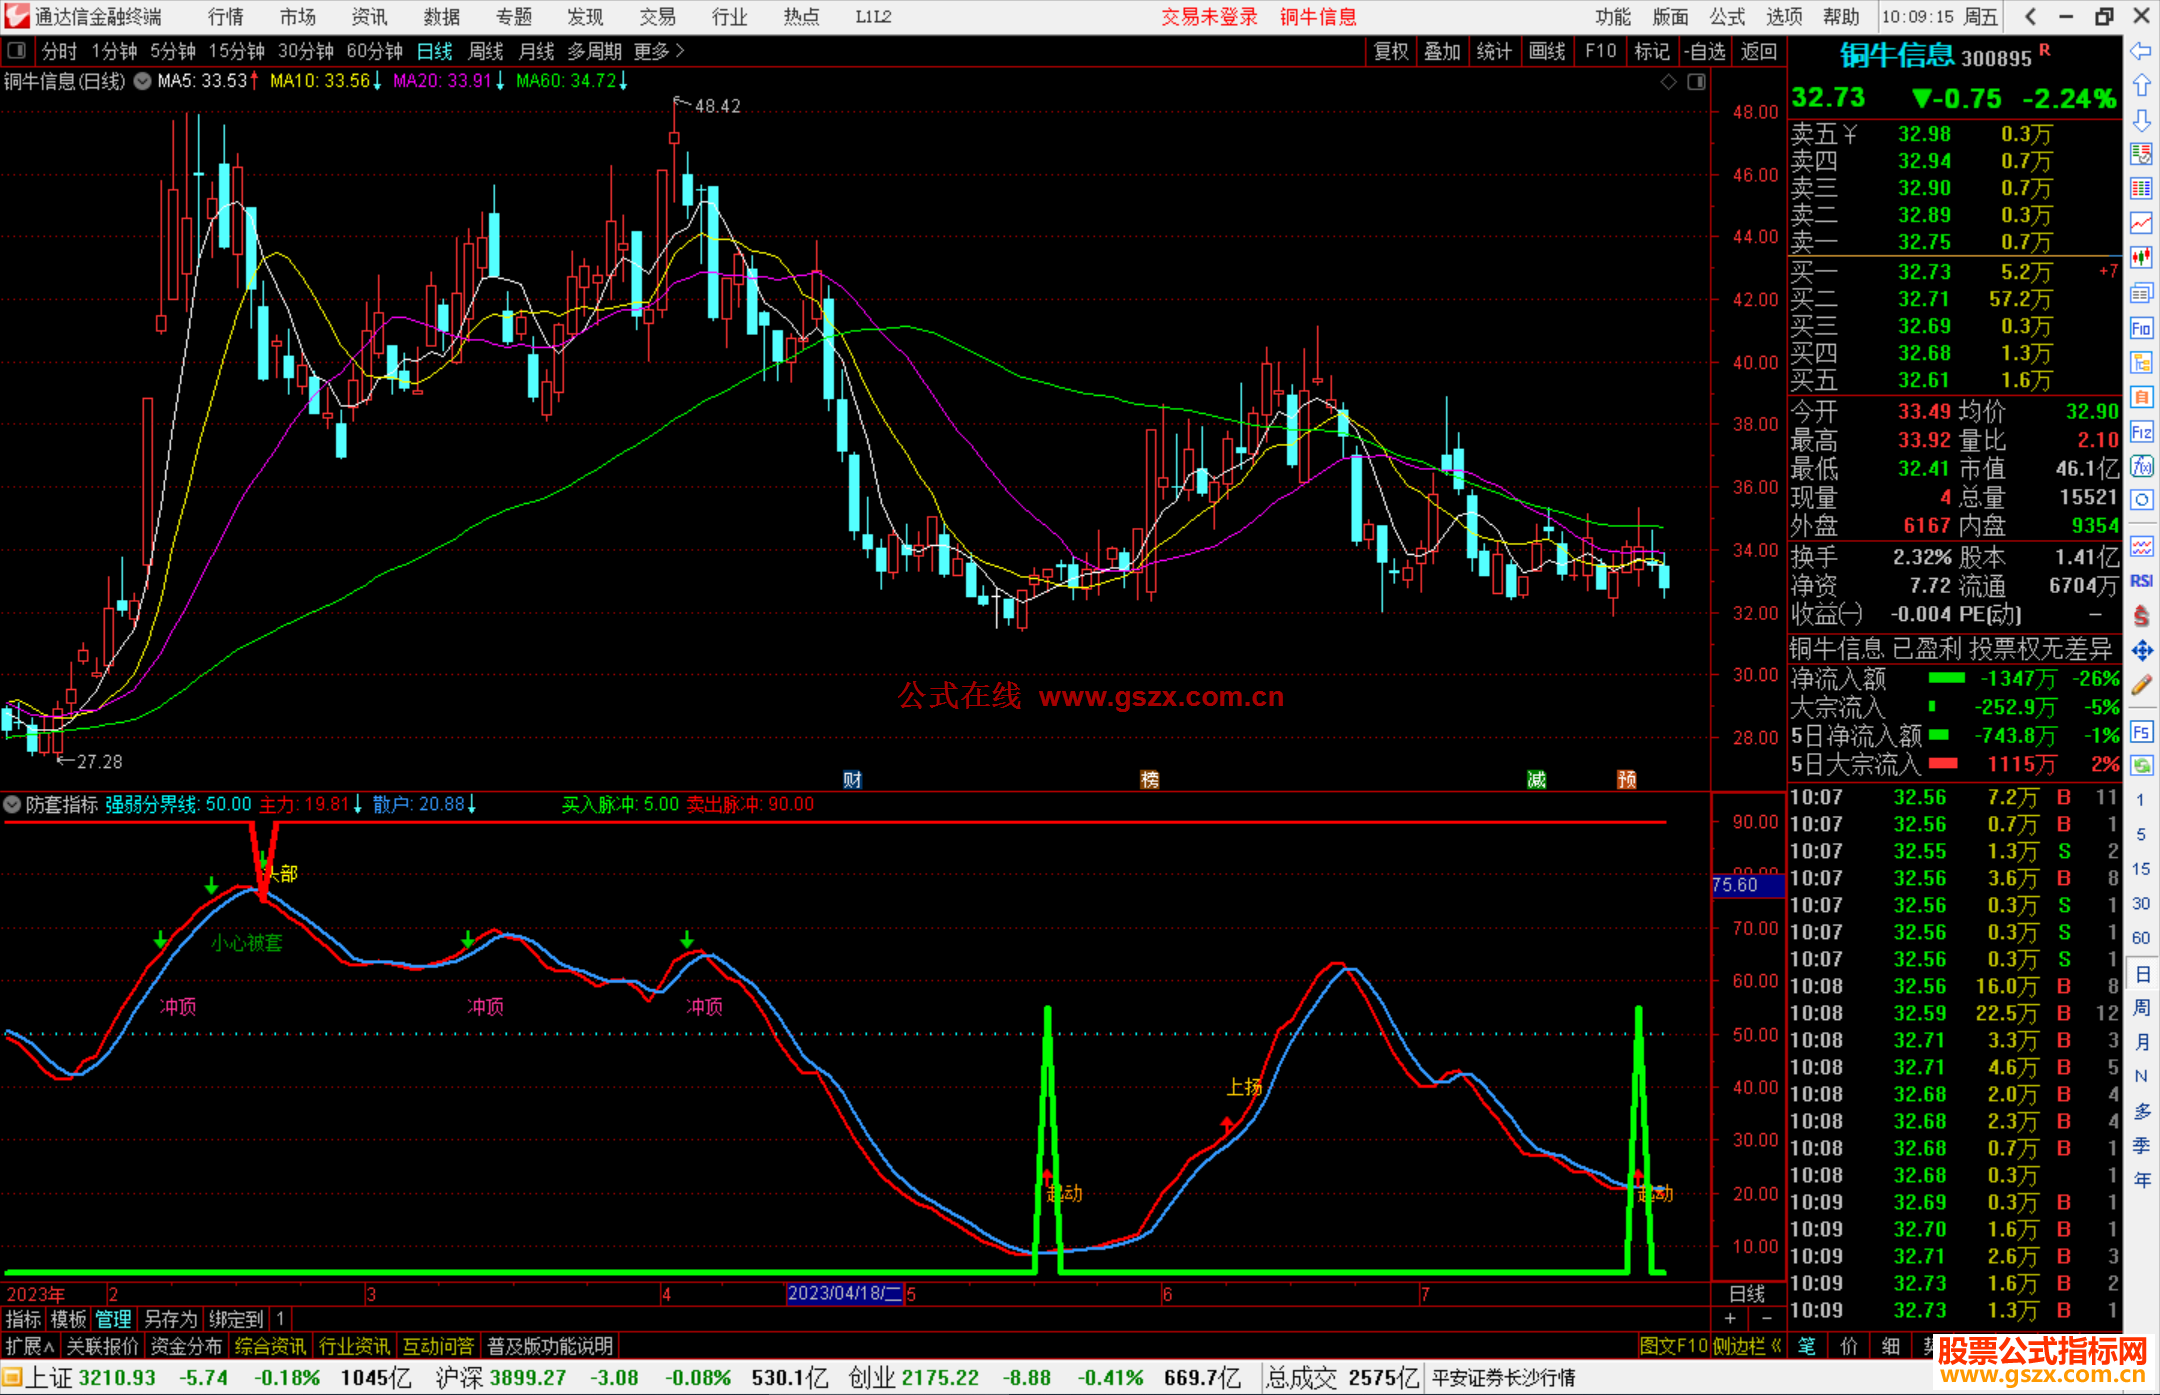Click the chart zoom-in plus button
The image size is (2160, 1395).
(1731, 1319)
